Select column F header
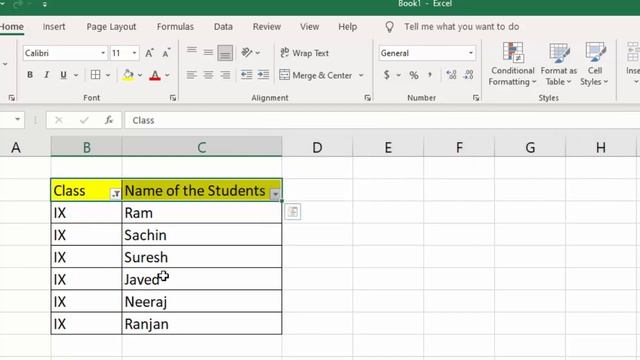Viewport: 640px width, 360px height. (459, 147)
